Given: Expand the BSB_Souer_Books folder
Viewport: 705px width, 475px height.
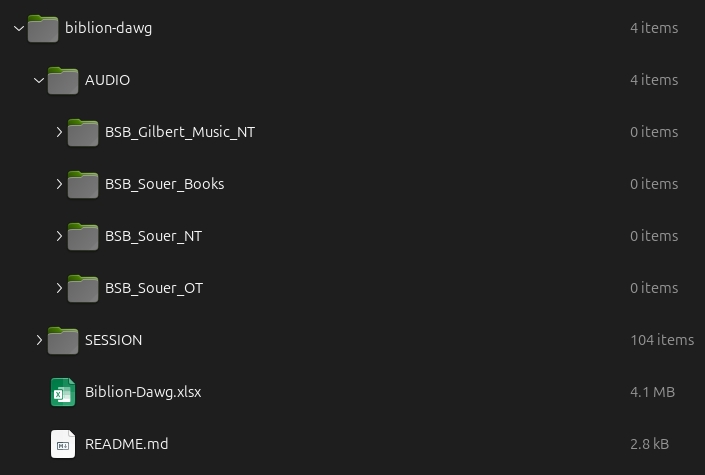Looking at the screenshot, I should tap(59, 184).
